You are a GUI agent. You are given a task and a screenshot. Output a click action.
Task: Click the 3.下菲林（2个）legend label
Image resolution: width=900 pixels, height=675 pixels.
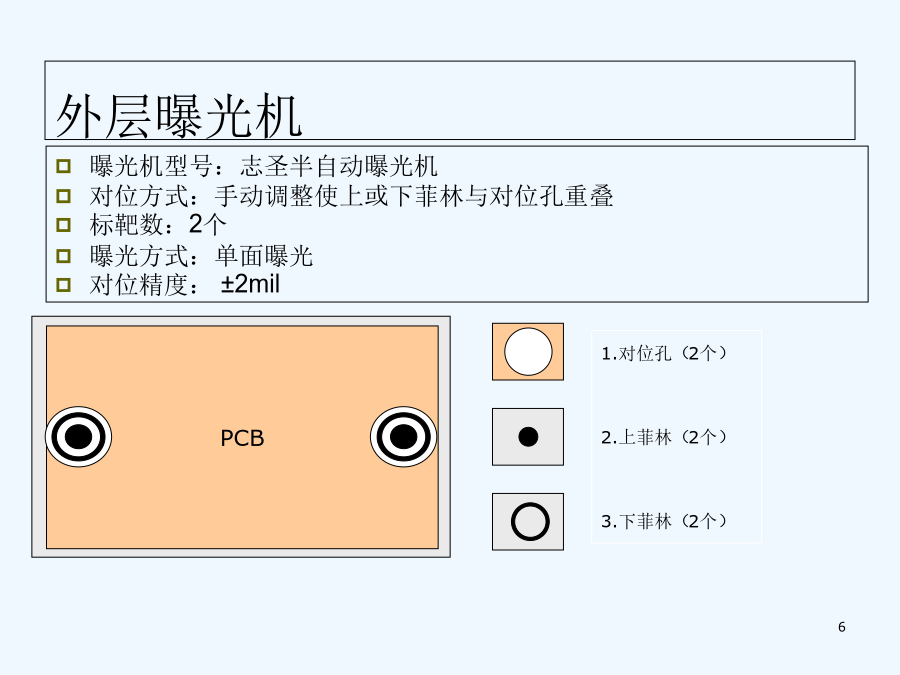click(x=664, y=521)
